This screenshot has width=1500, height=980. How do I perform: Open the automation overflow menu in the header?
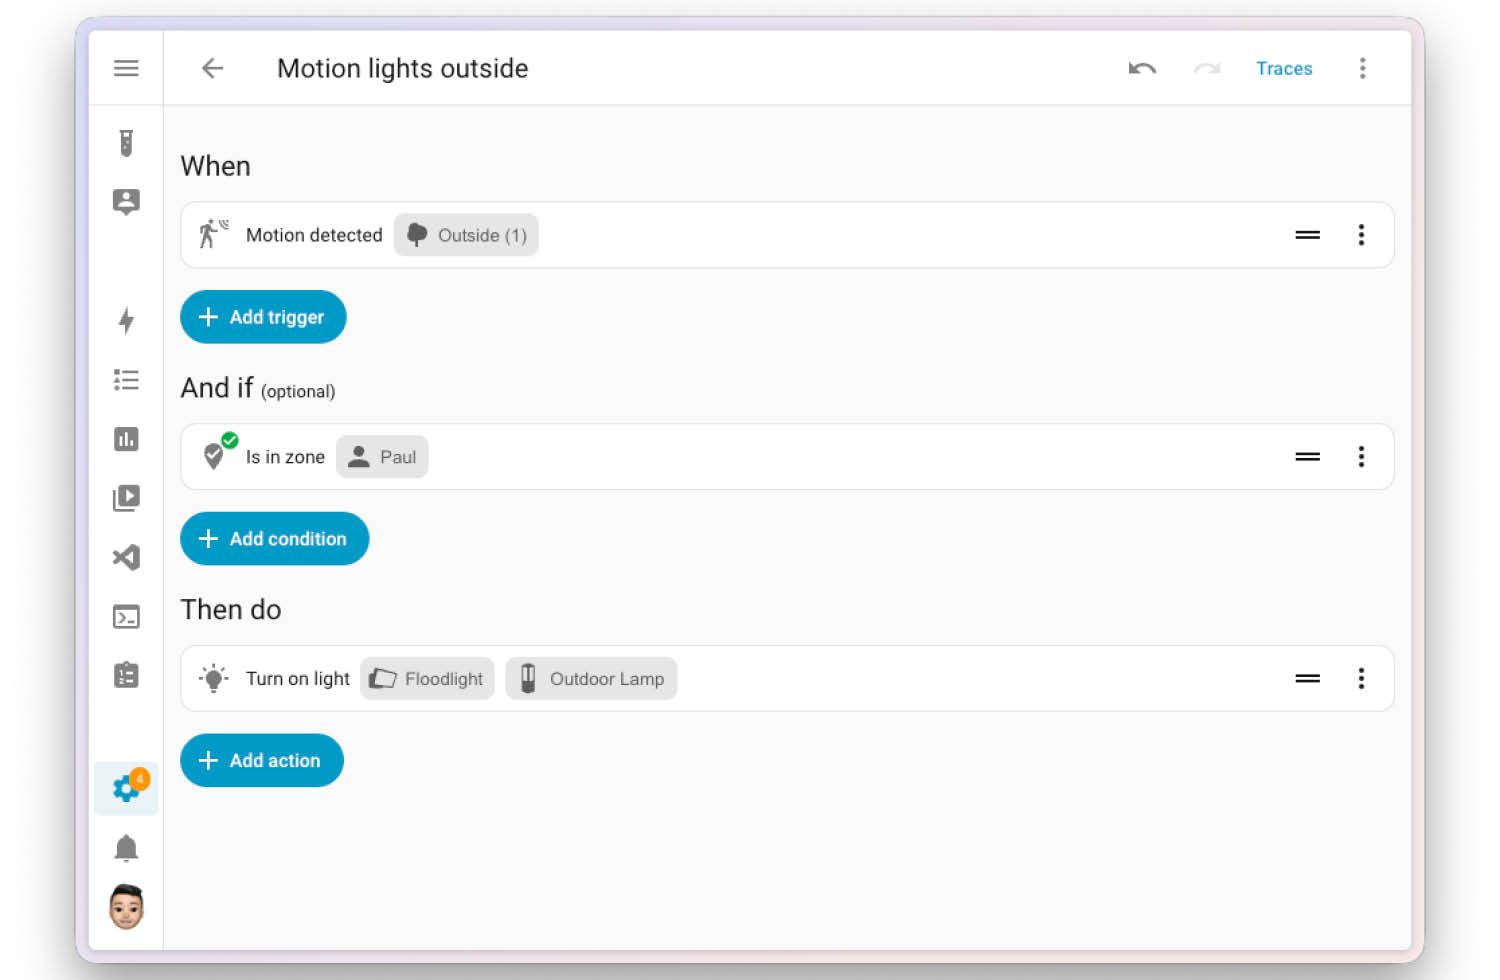coord(1362,68)
